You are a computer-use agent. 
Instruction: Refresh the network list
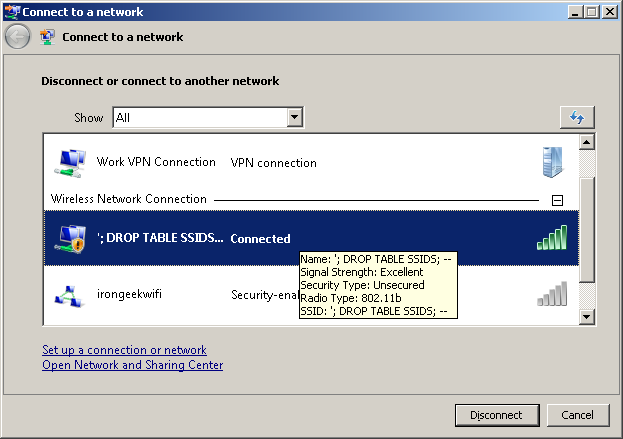pyautogui.click(x=577, y=117)
